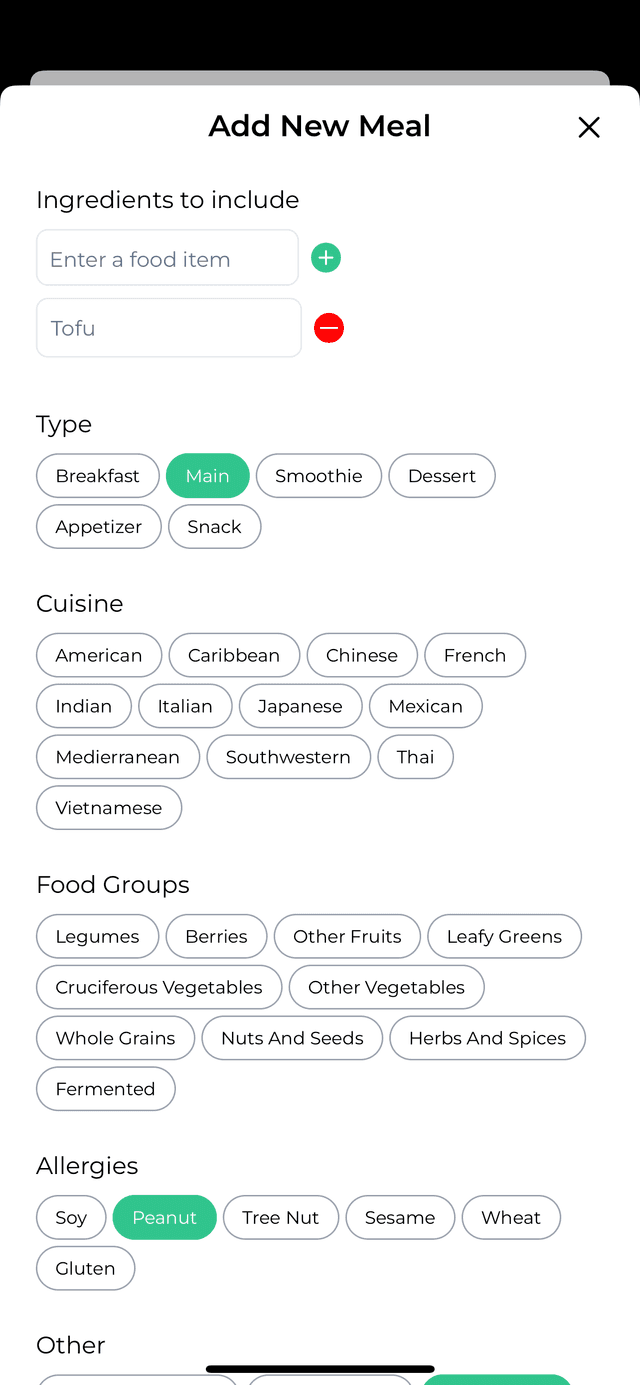Deselect the Peanut allergy
640x1385 pixels.
[x=164, y=1217]
